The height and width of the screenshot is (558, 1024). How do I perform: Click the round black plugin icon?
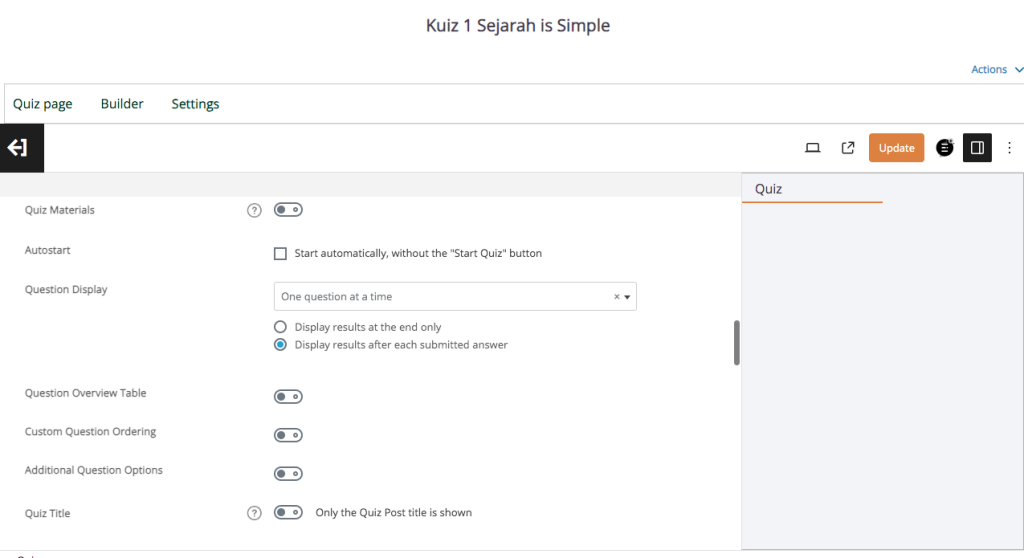(944, 148)
